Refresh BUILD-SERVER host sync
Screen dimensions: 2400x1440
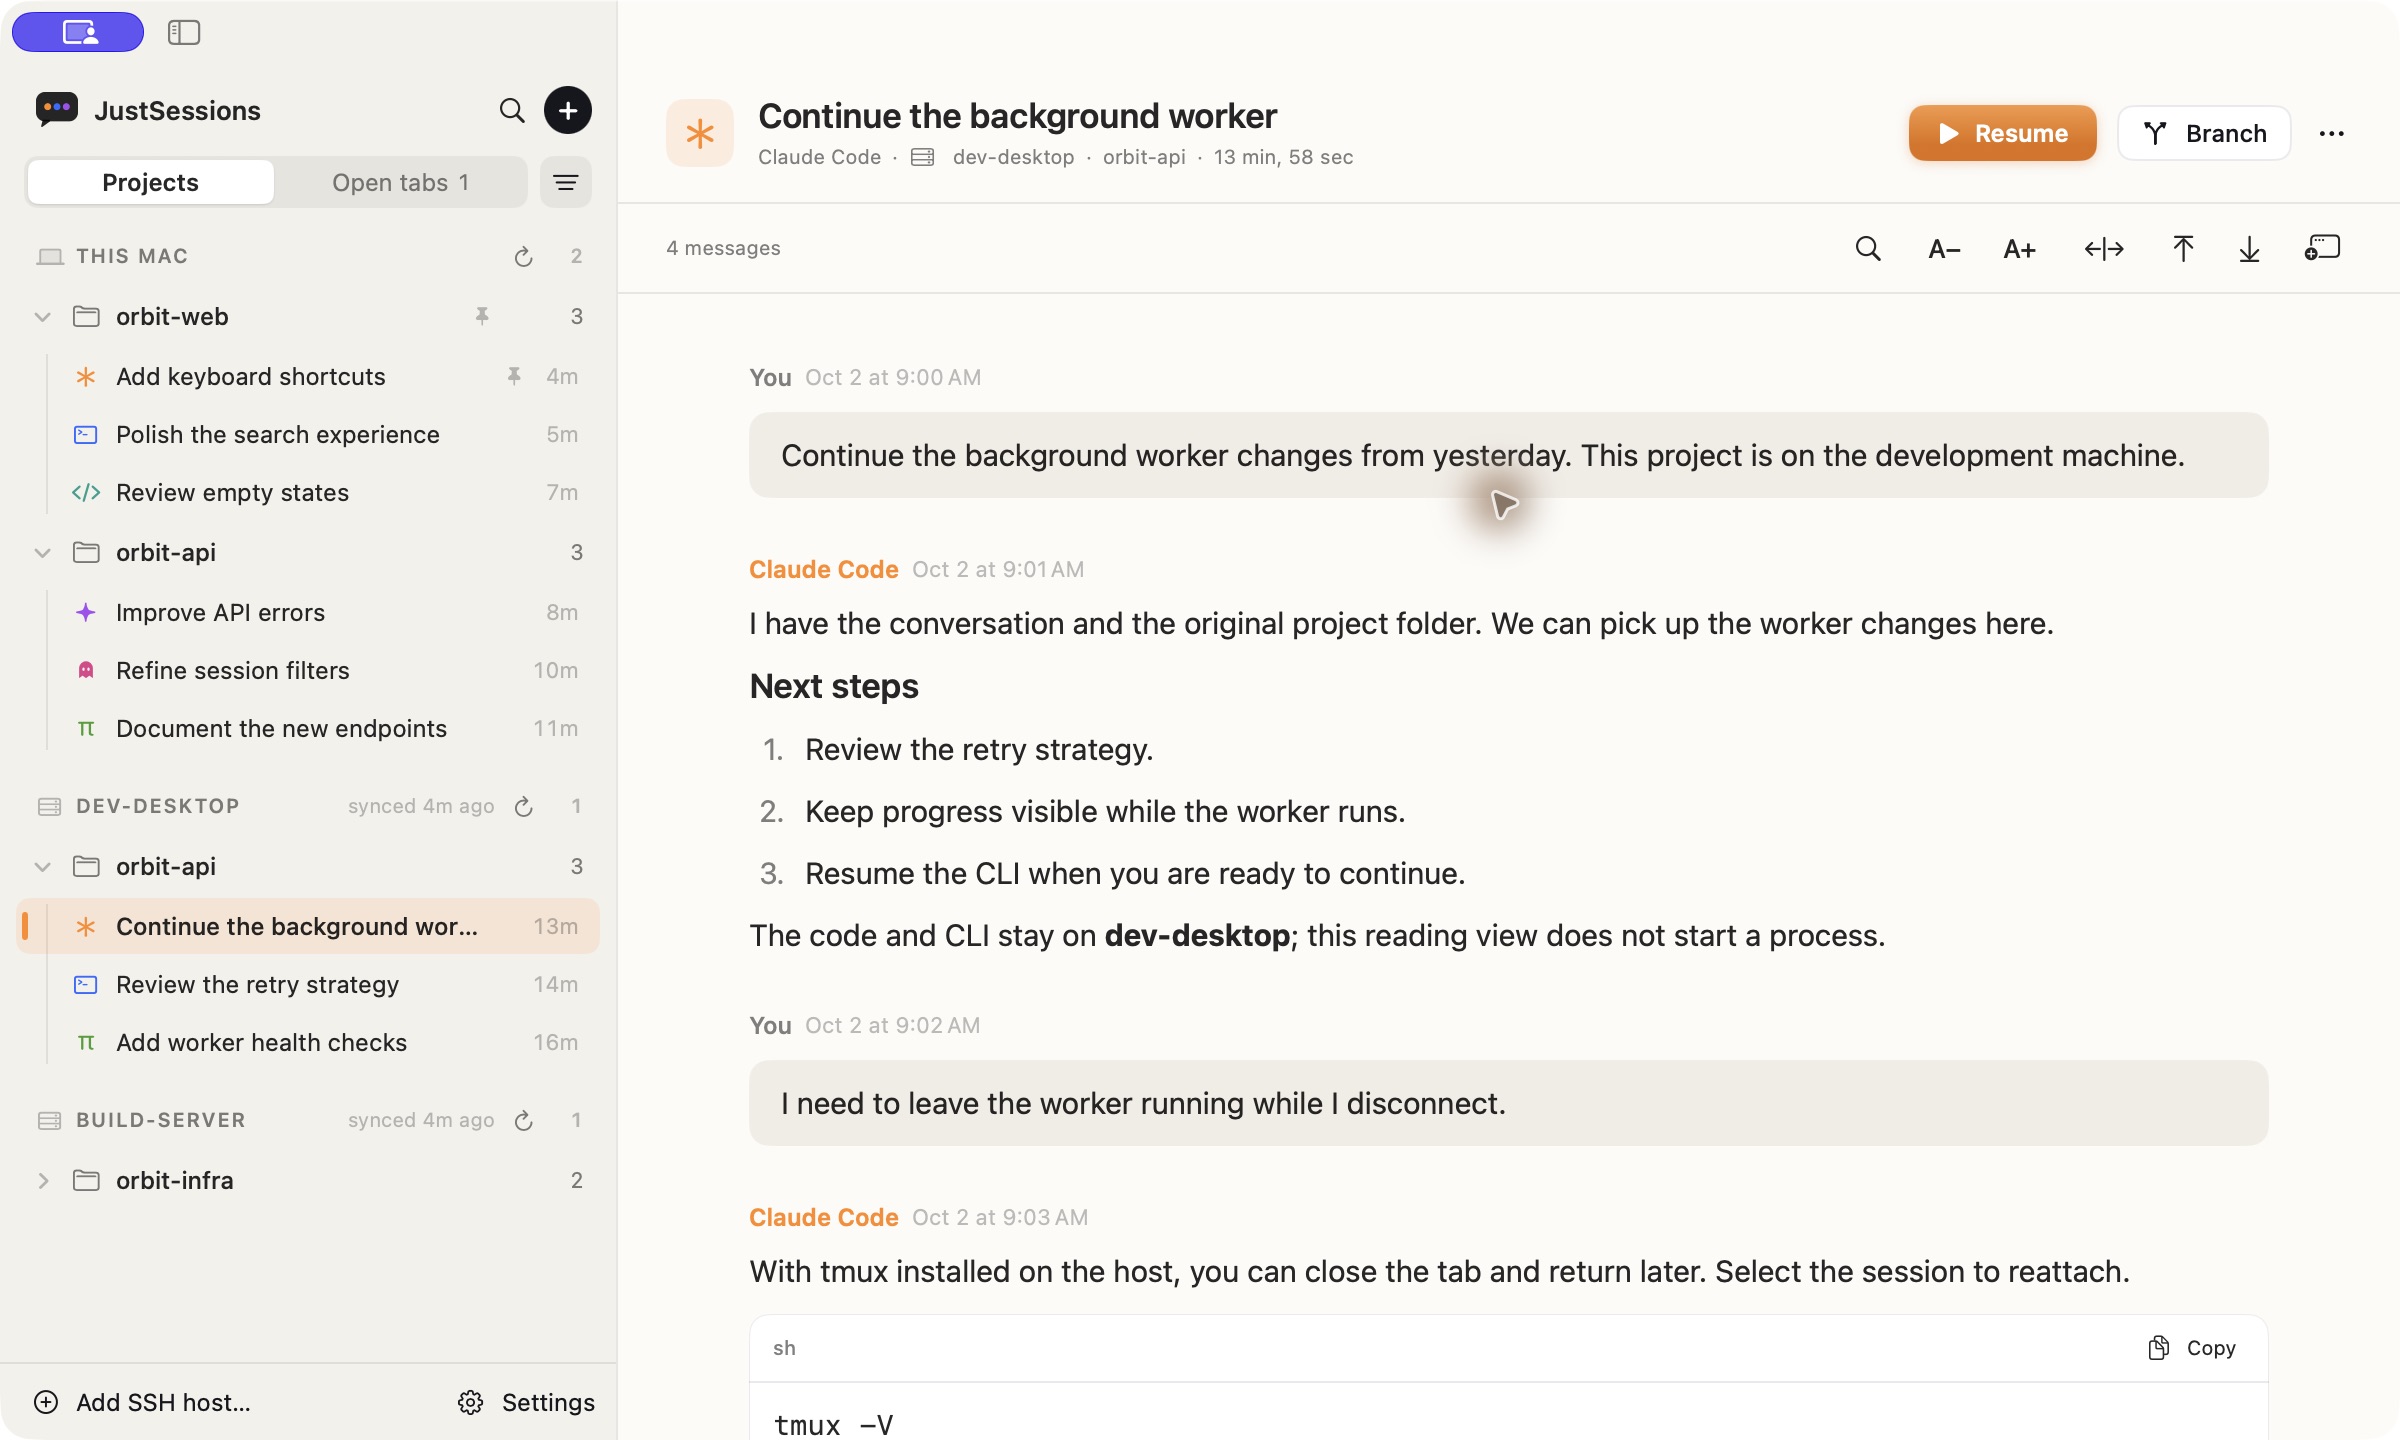(x=523, y=1120)
